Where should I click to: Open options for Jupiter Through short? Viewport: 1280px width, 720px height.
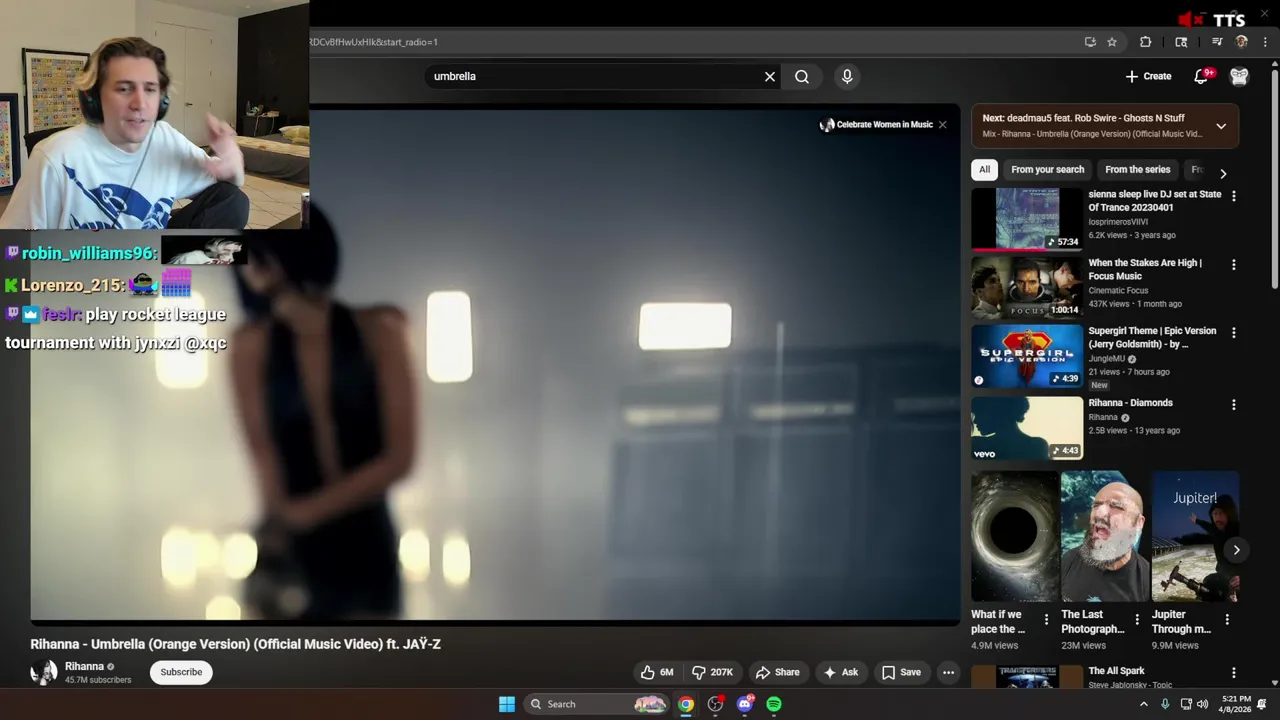tap(1227, 620)
